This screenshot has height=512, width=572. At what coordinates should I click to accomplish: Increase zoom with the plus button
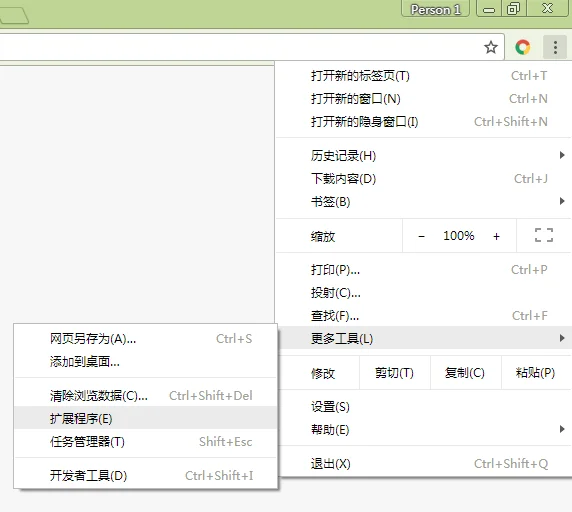point(496,236)
